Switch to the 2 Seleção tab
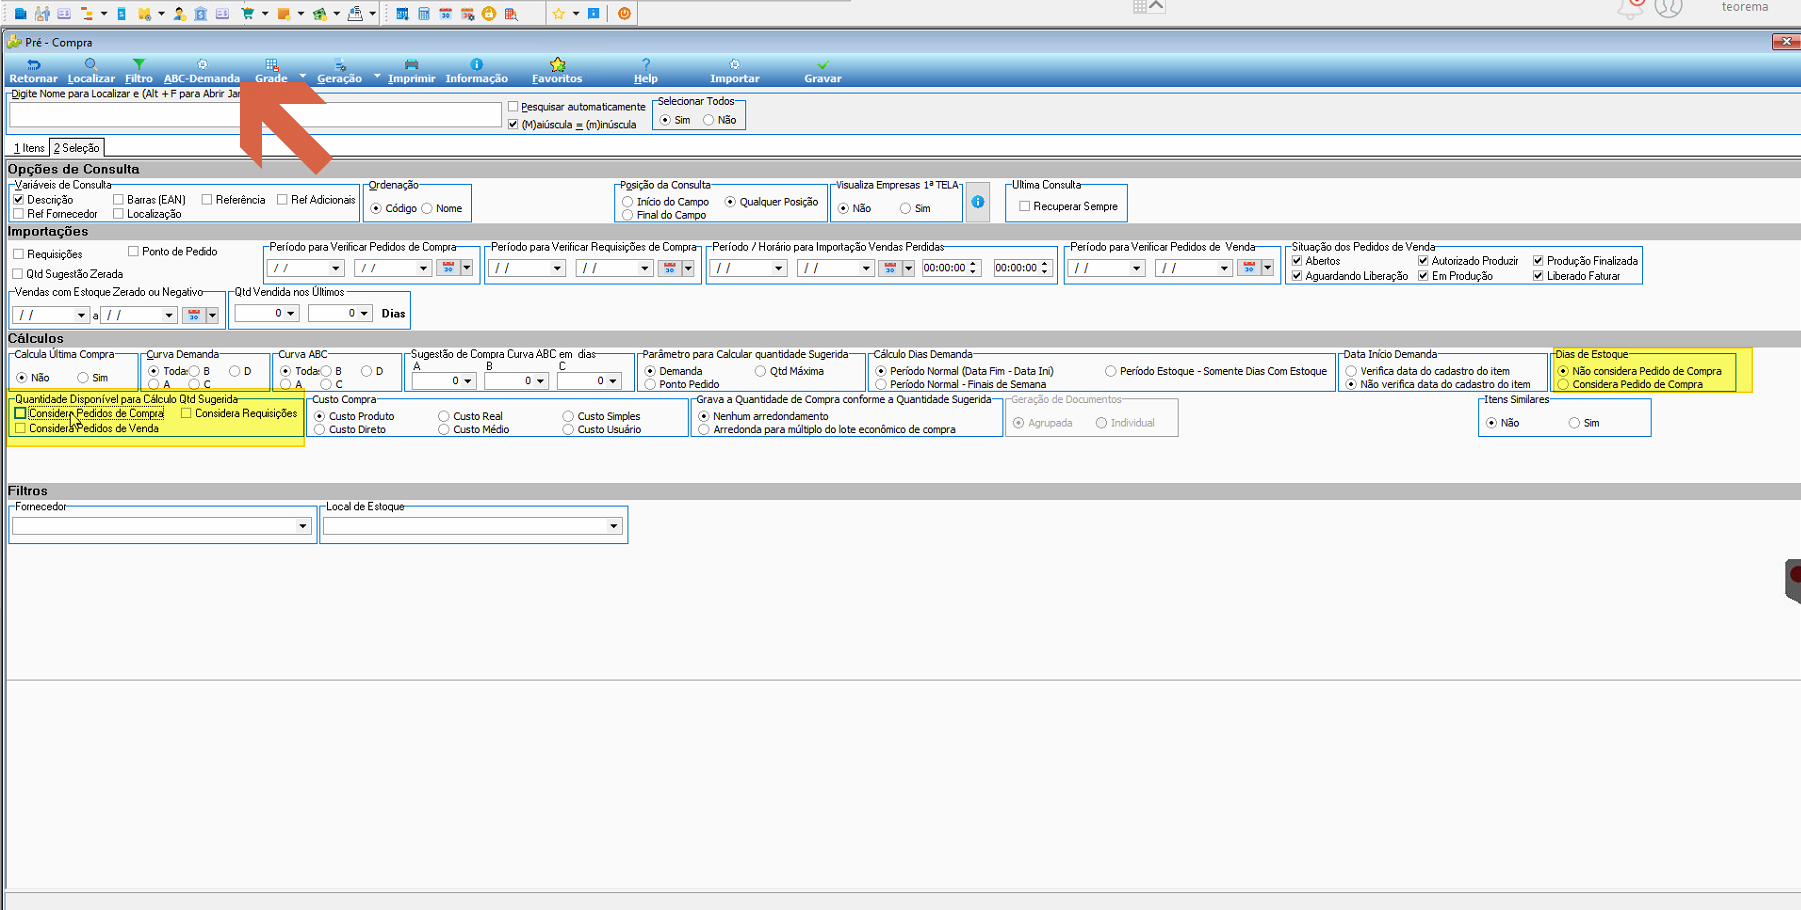 [77, 148]
